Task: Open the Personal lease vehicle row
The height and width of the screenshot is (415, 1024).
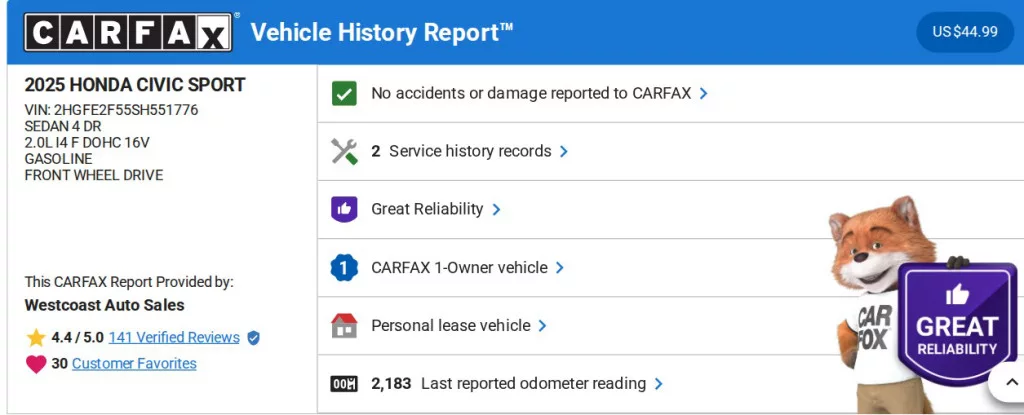Action: point(450,326)
